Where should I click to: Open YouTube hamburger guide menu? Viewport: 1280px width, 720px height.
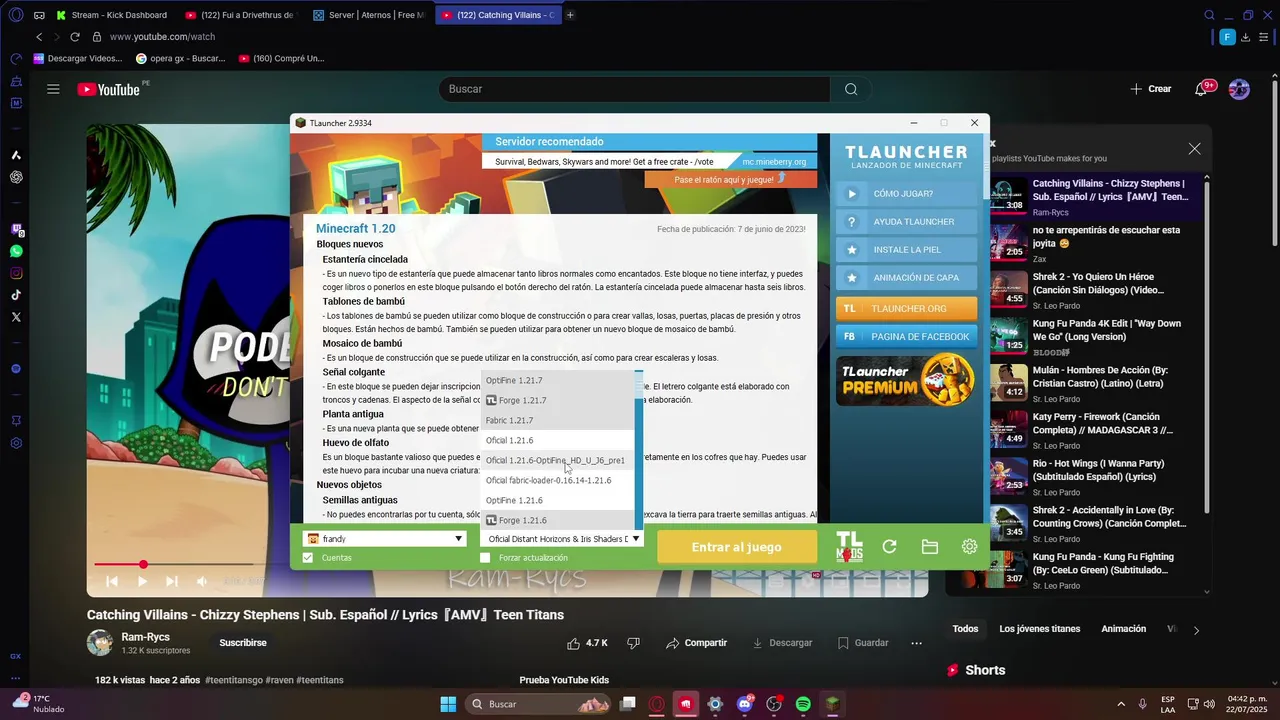(53, 89)
